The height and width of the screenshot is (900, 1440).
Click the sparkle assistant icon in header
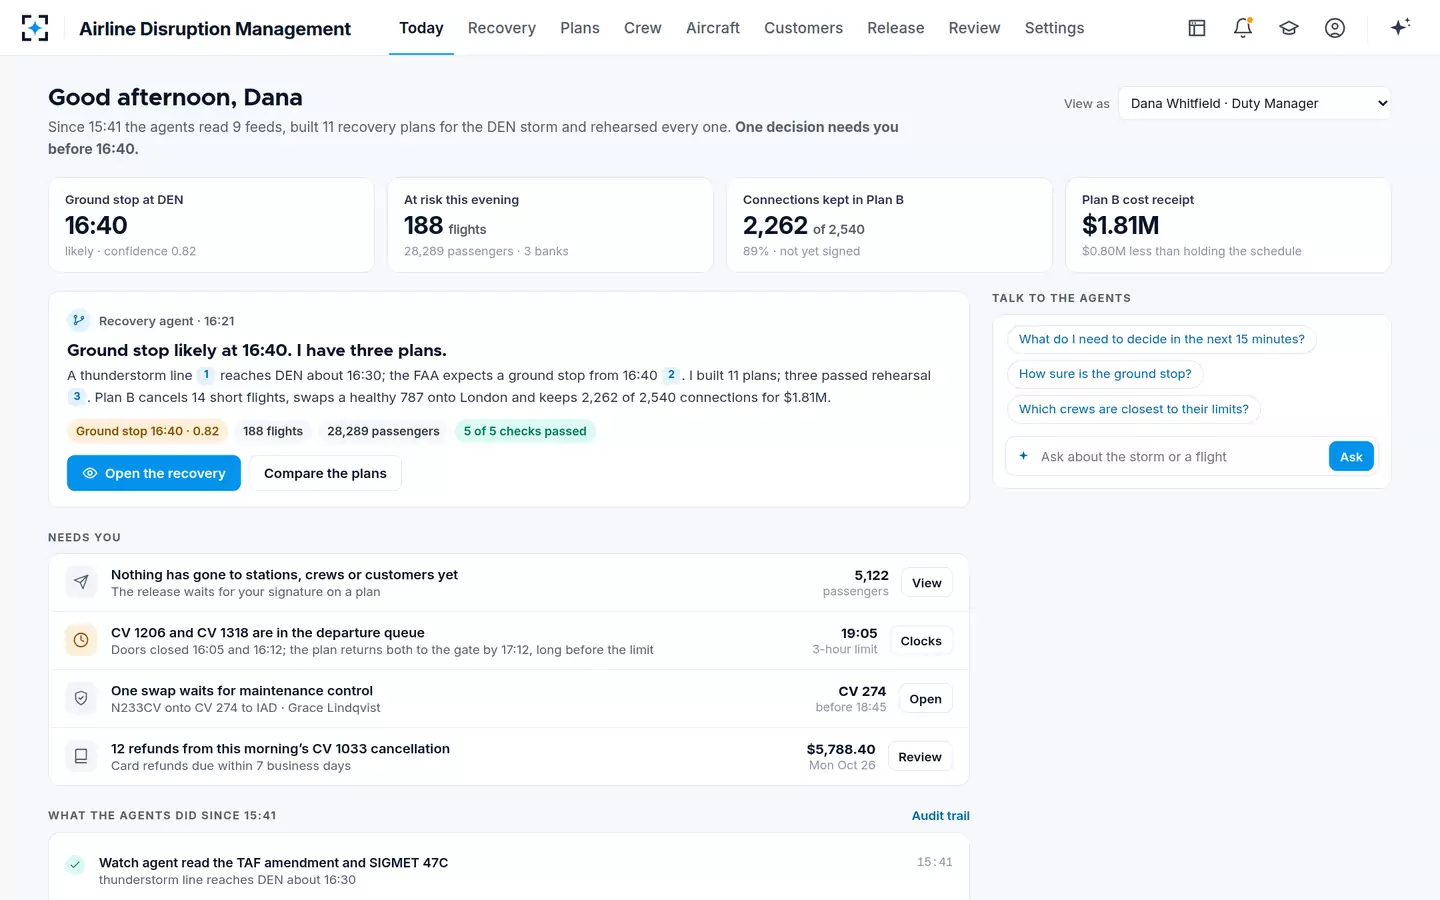click(1400, 27)
